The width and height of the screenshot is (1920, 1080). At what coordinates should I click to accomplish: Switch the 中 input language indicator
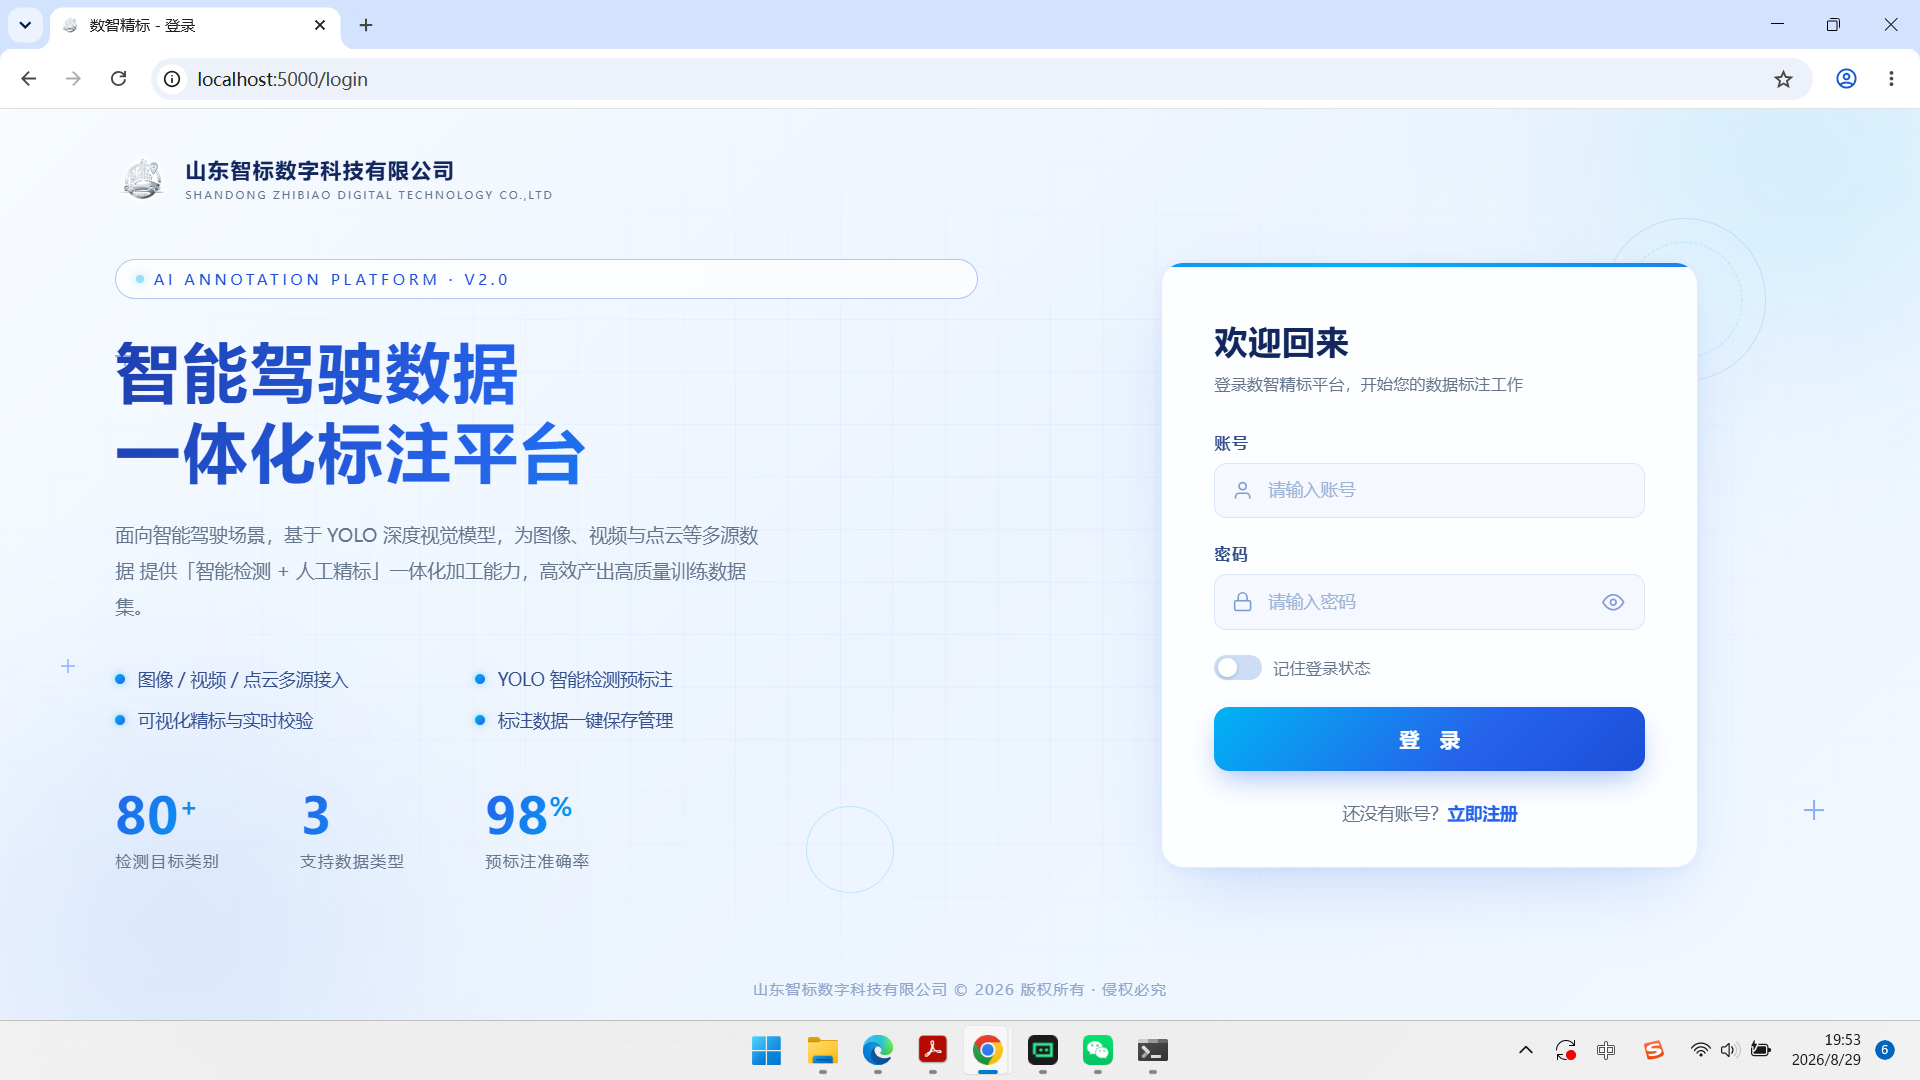[1606, 1050]
